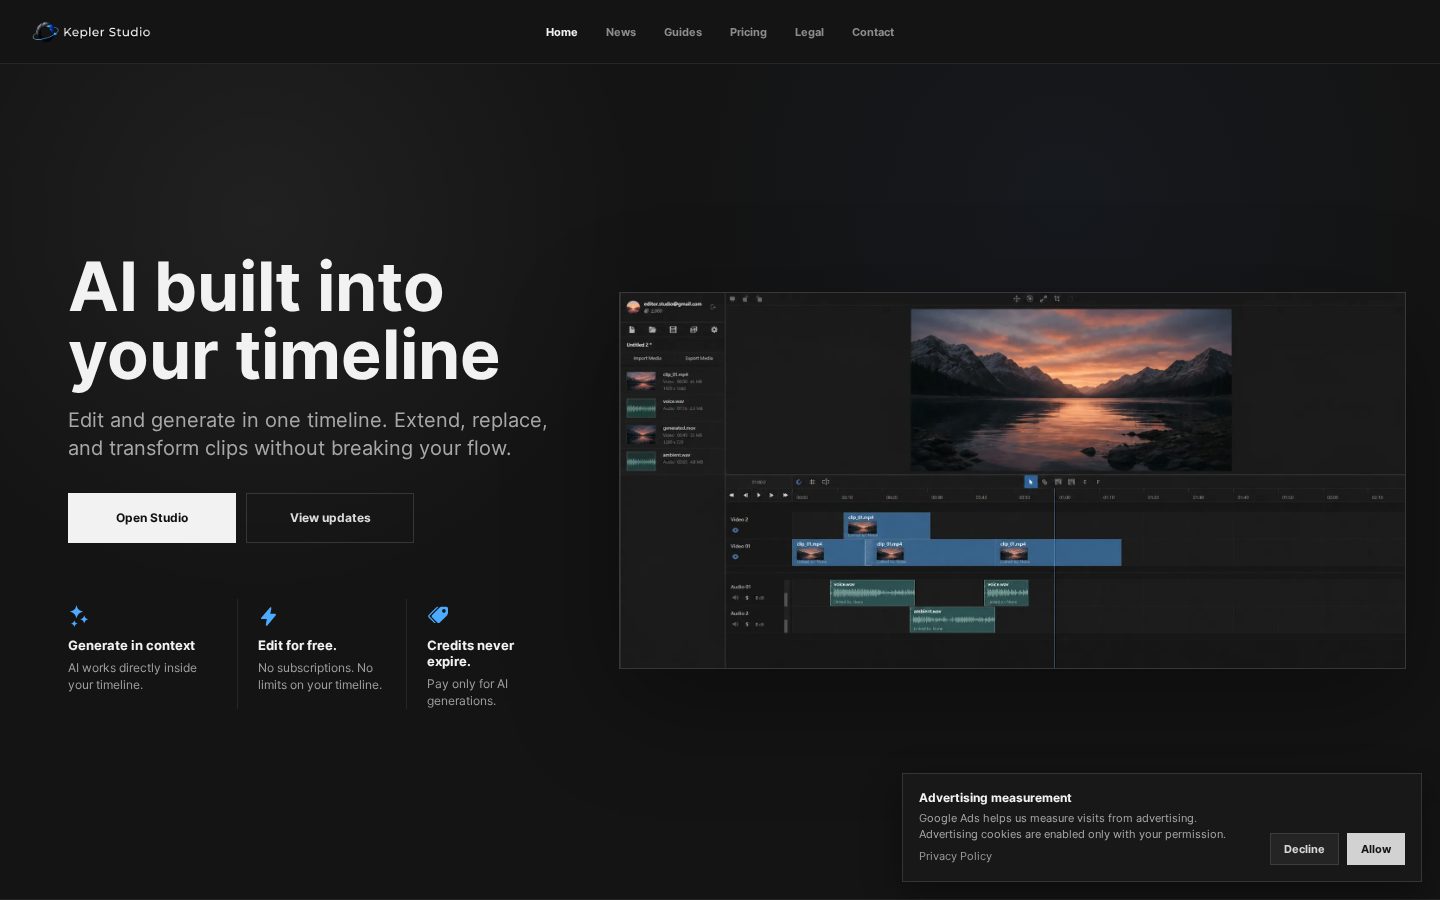Click the open folder icon in the editor preview
This screenshot has height=900, width=1440.
click(652, 330)
